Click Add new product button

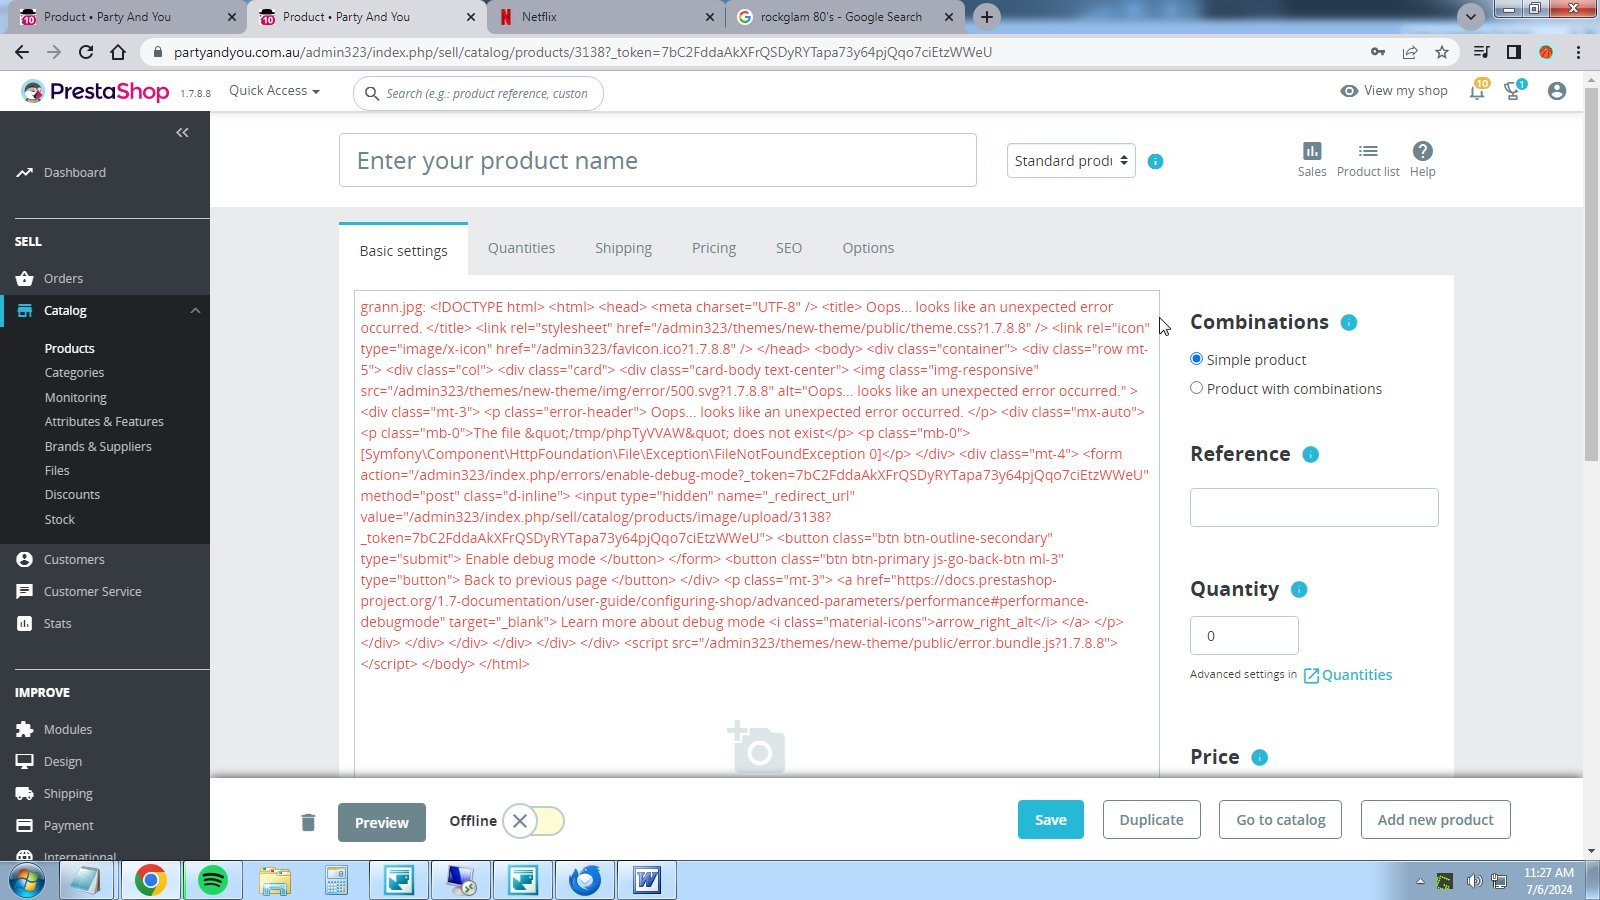pyautogui.click(x=1435, y=819)
